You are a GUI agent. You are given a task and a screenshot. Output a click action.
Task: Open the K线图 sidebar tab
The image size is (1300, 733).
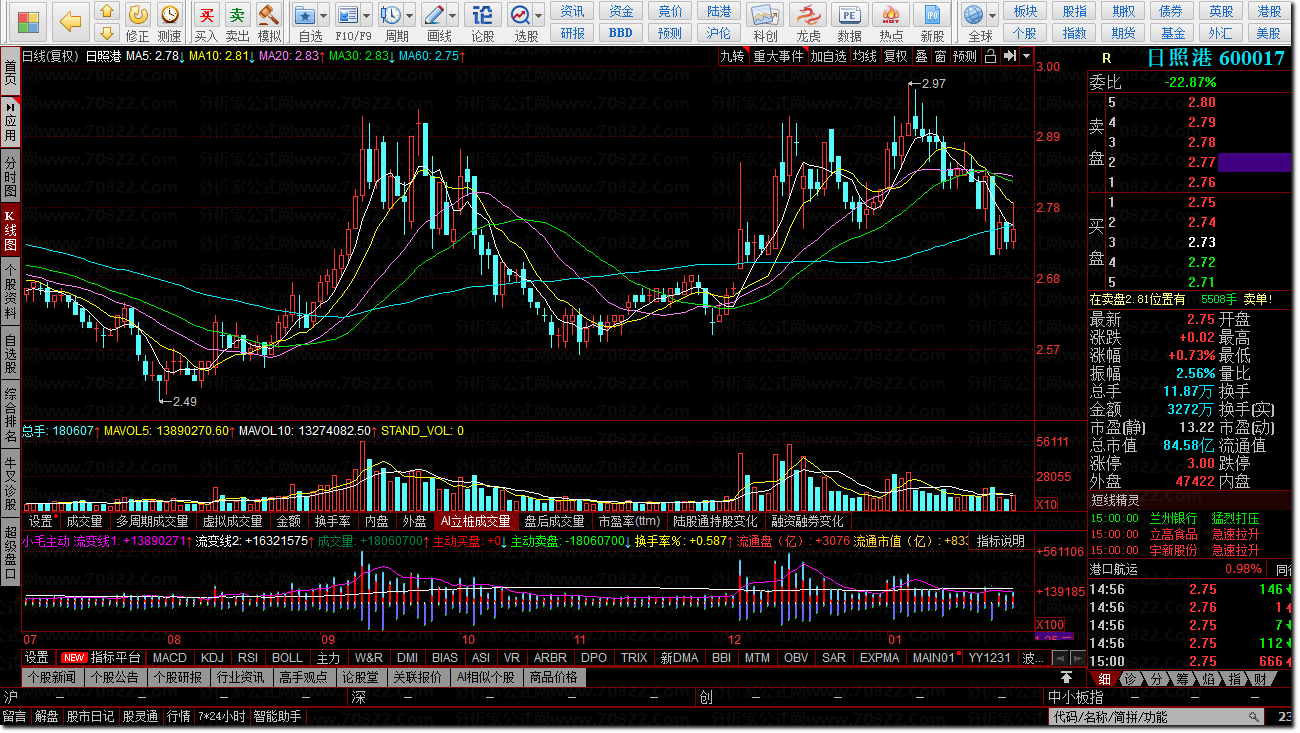(10, 230)
